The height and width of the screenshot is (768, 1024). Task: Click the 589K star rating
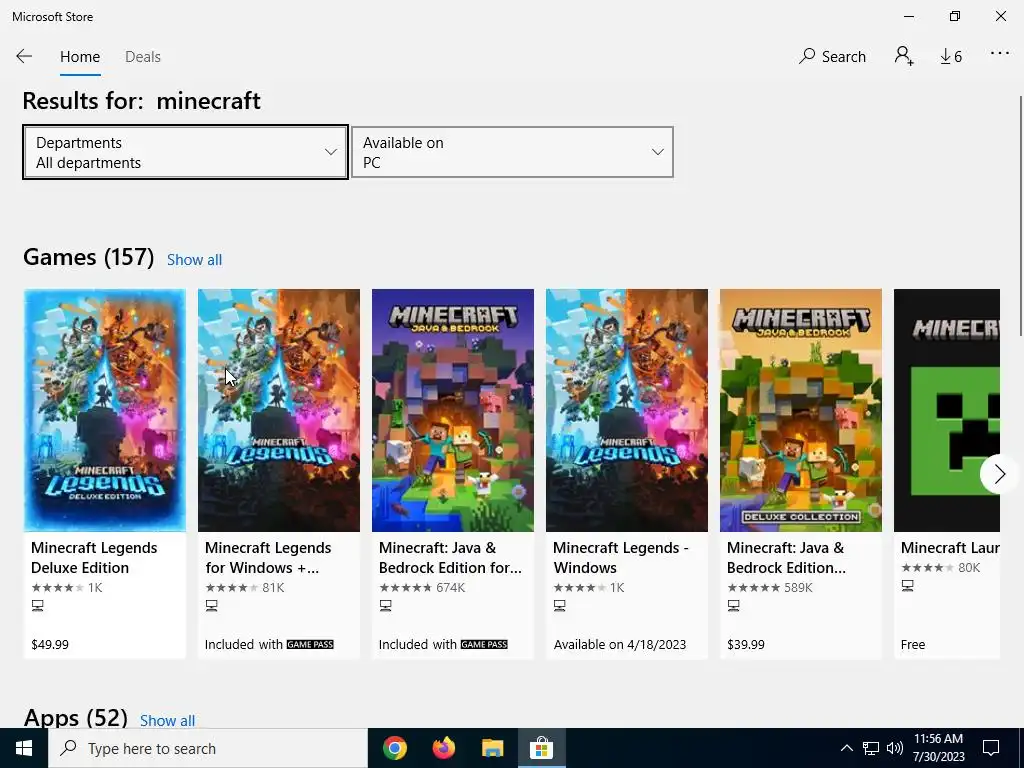(x=770, y=588)
